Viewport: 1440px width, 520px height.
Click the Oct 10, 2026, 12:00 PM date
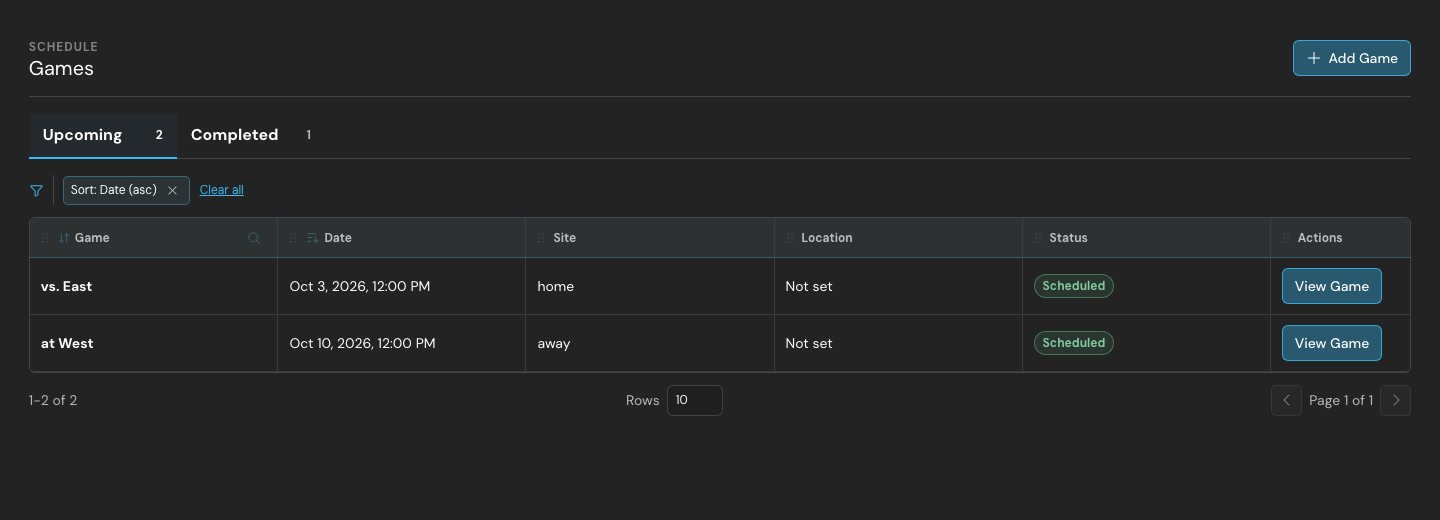[363, 343]
